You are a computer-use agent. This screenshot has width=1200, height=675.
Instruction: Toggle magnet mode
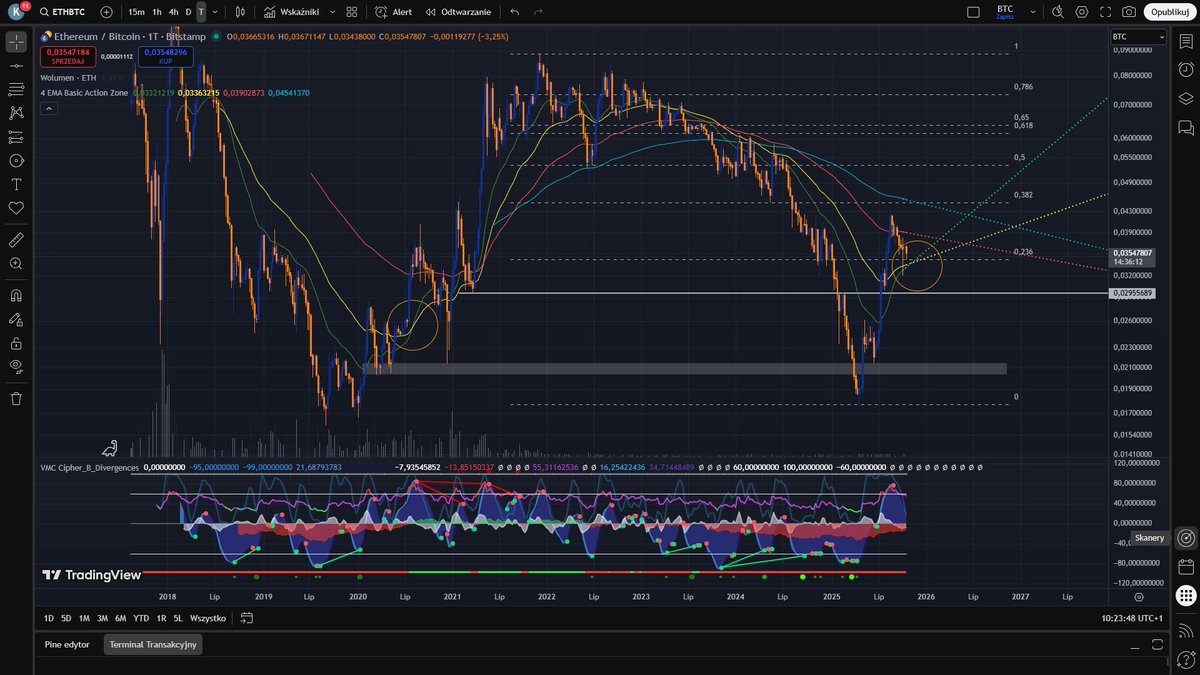16,296
